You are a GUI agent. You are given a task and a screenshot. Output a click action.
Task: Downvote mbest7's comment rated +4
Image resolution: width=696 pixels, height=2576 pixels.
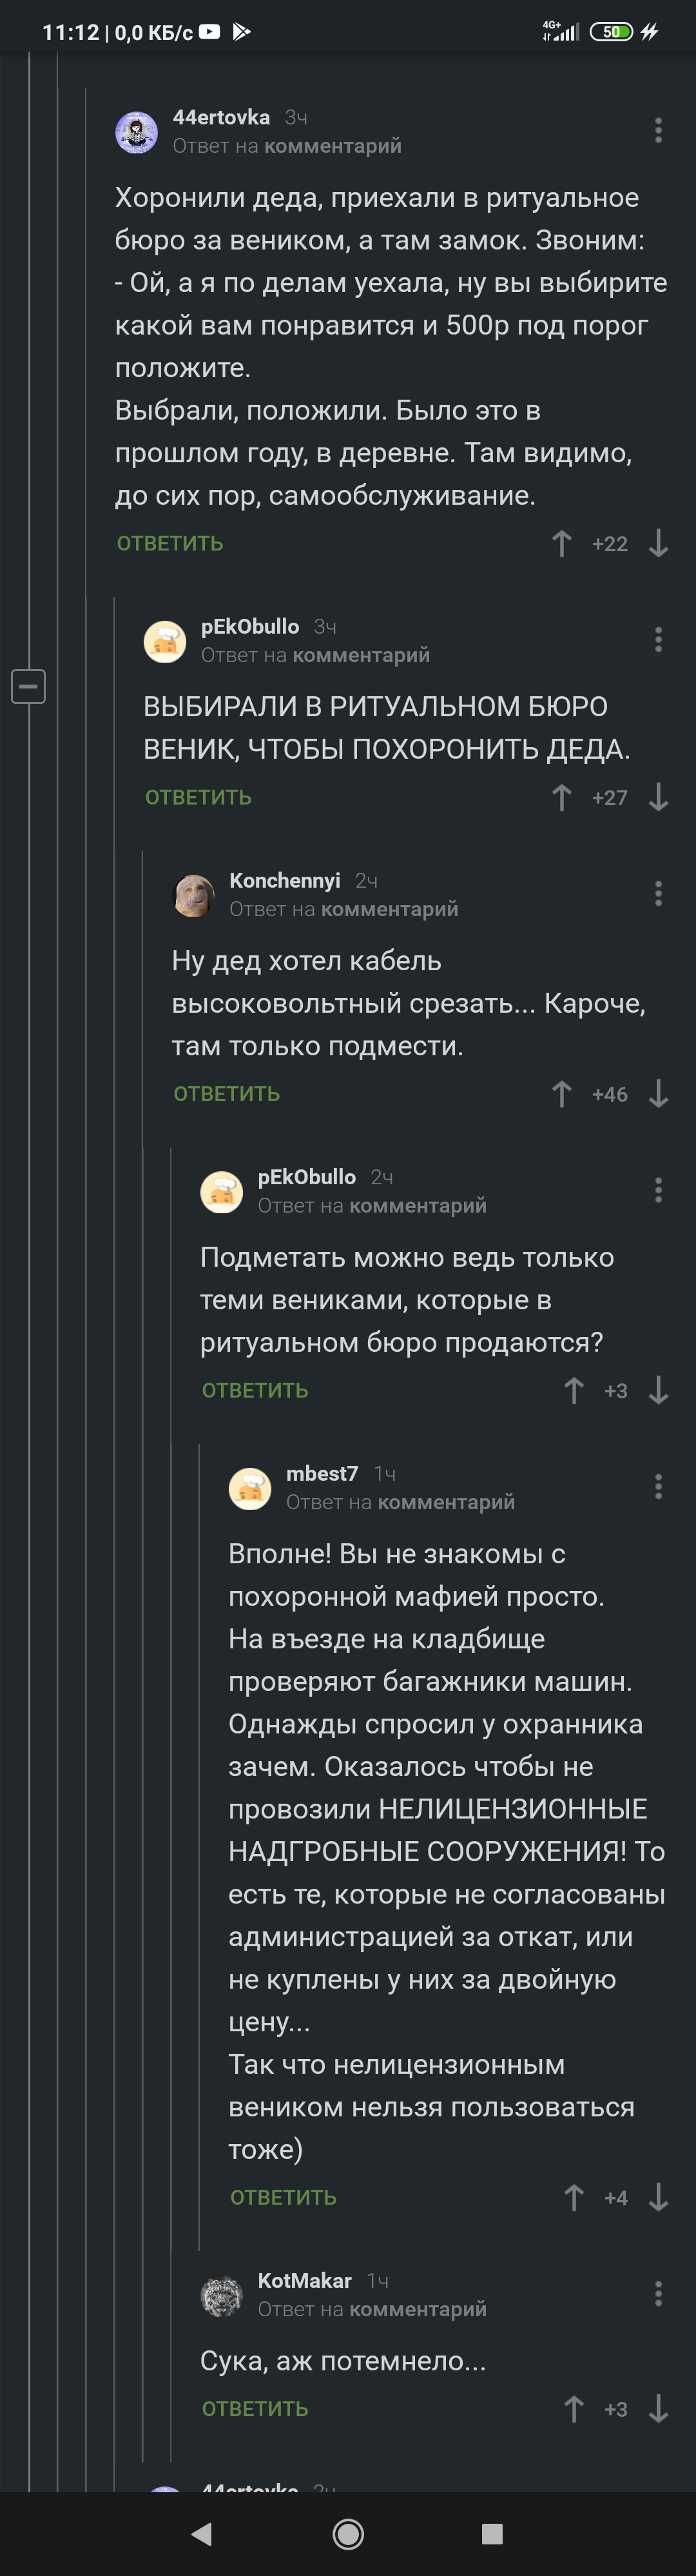click(x=658, y=2197)
